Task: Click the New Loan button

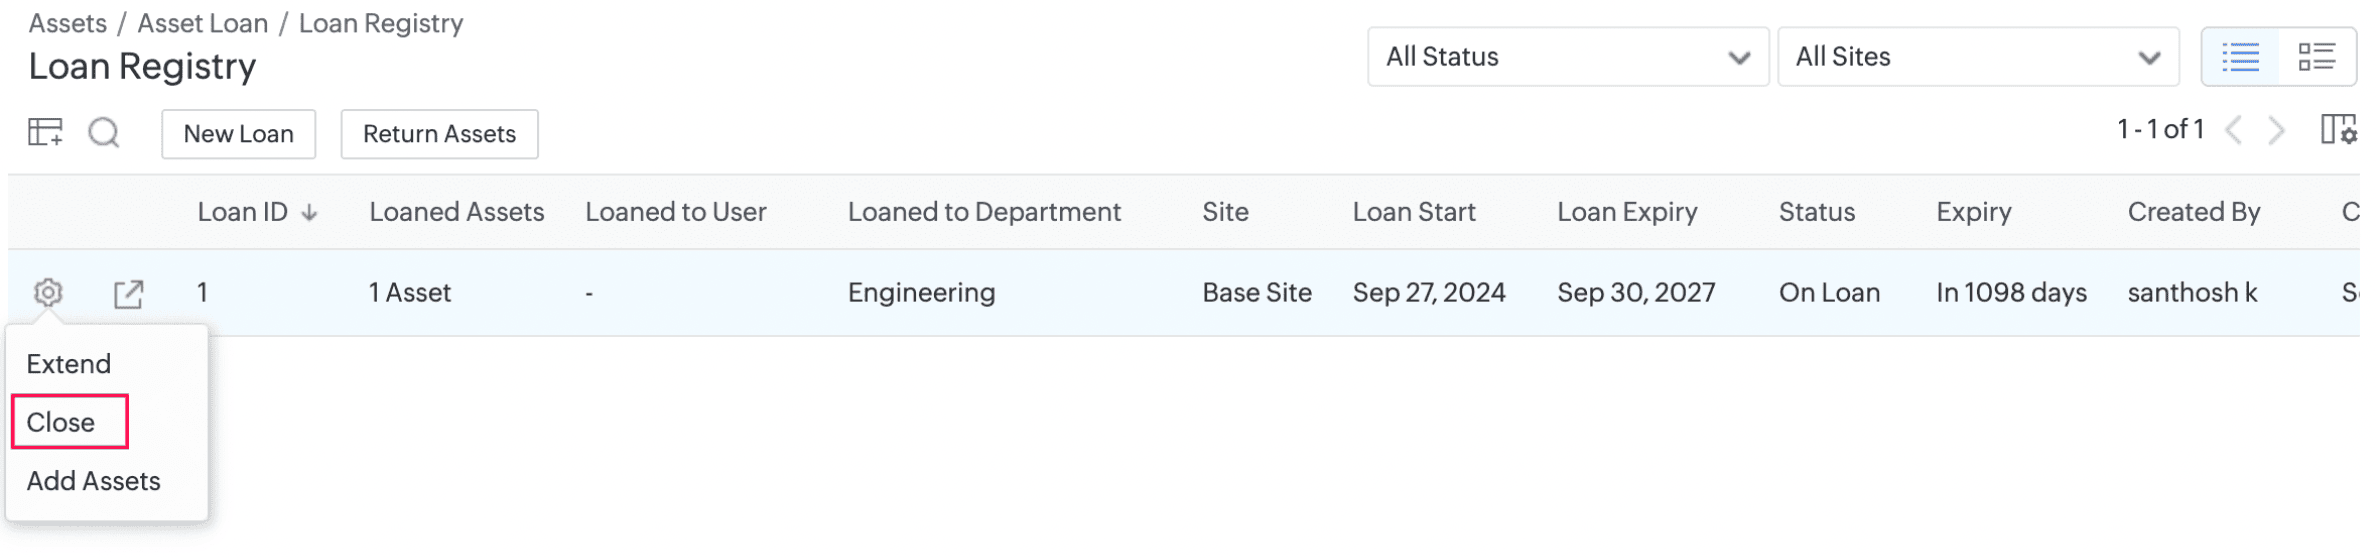Action: pos(240,134)
